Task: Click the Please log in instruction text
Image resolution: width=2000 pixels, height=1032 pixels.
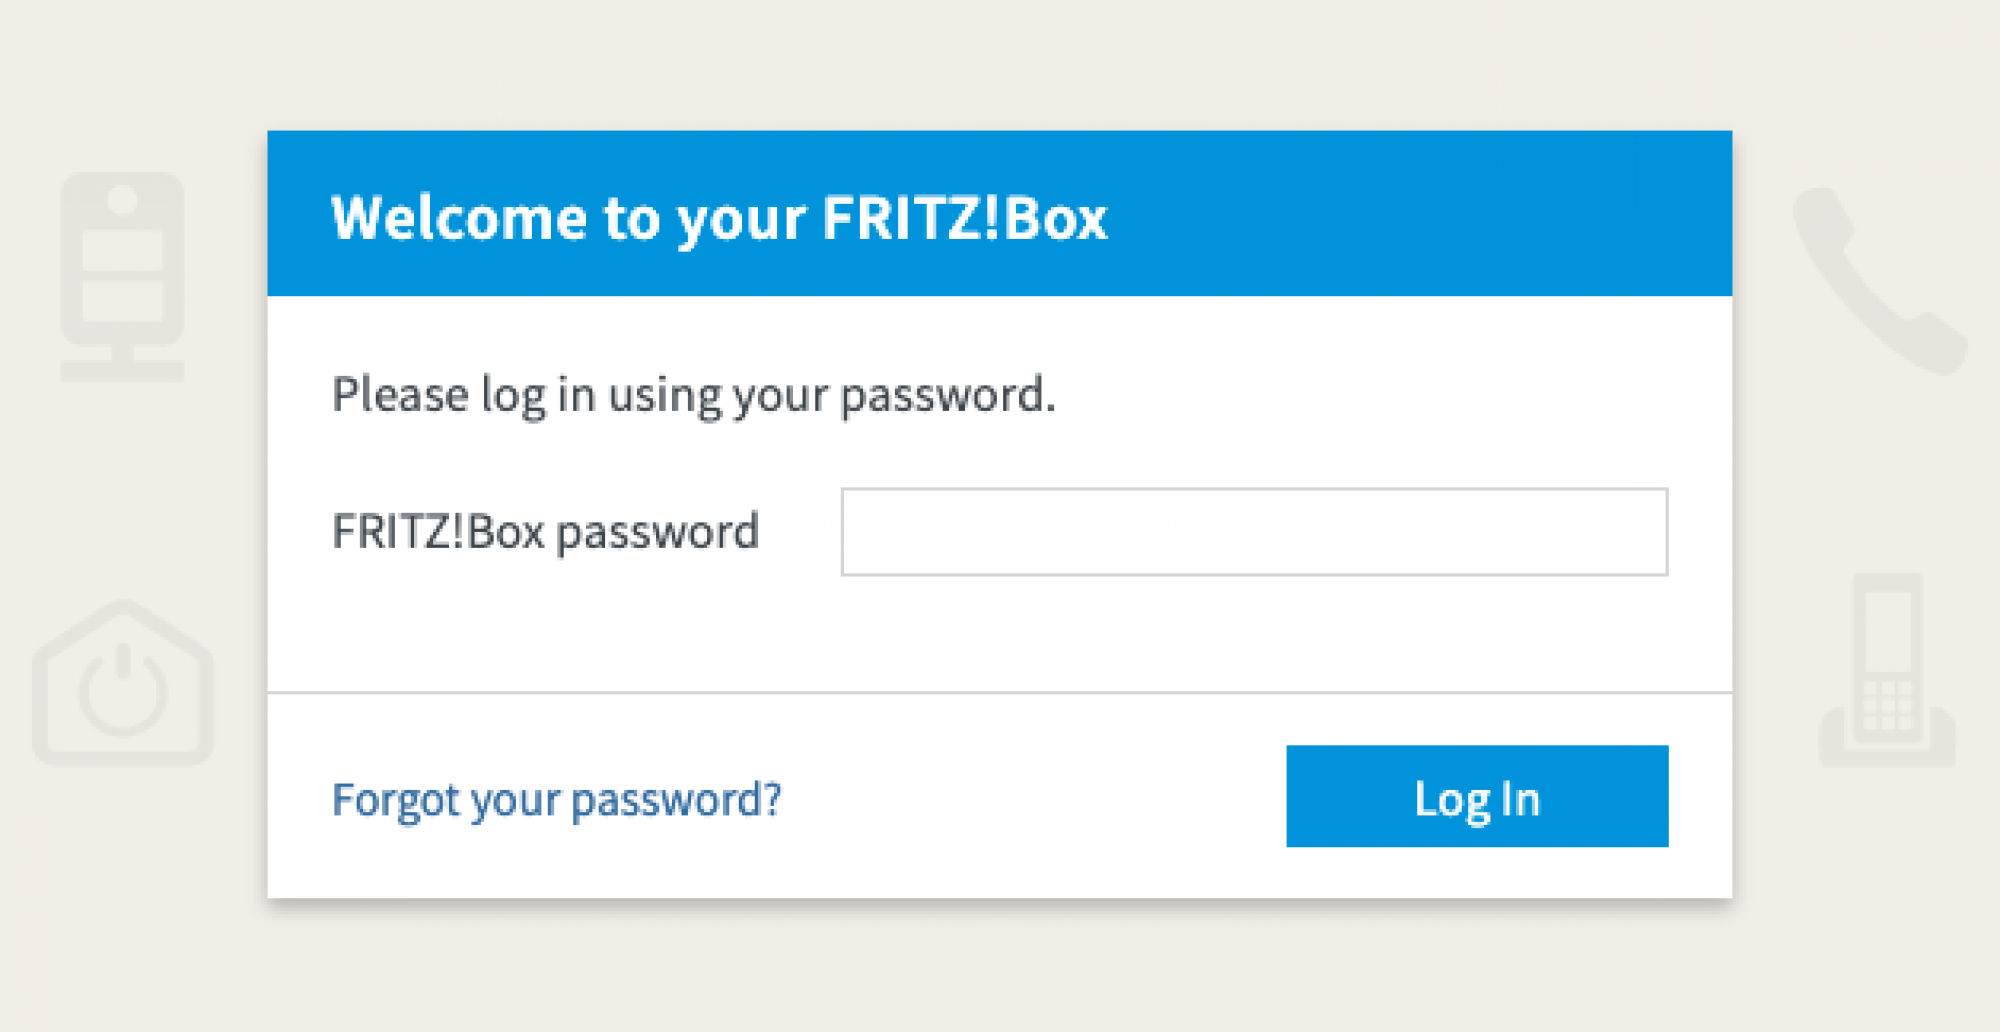Action: [x=693, y=395]
